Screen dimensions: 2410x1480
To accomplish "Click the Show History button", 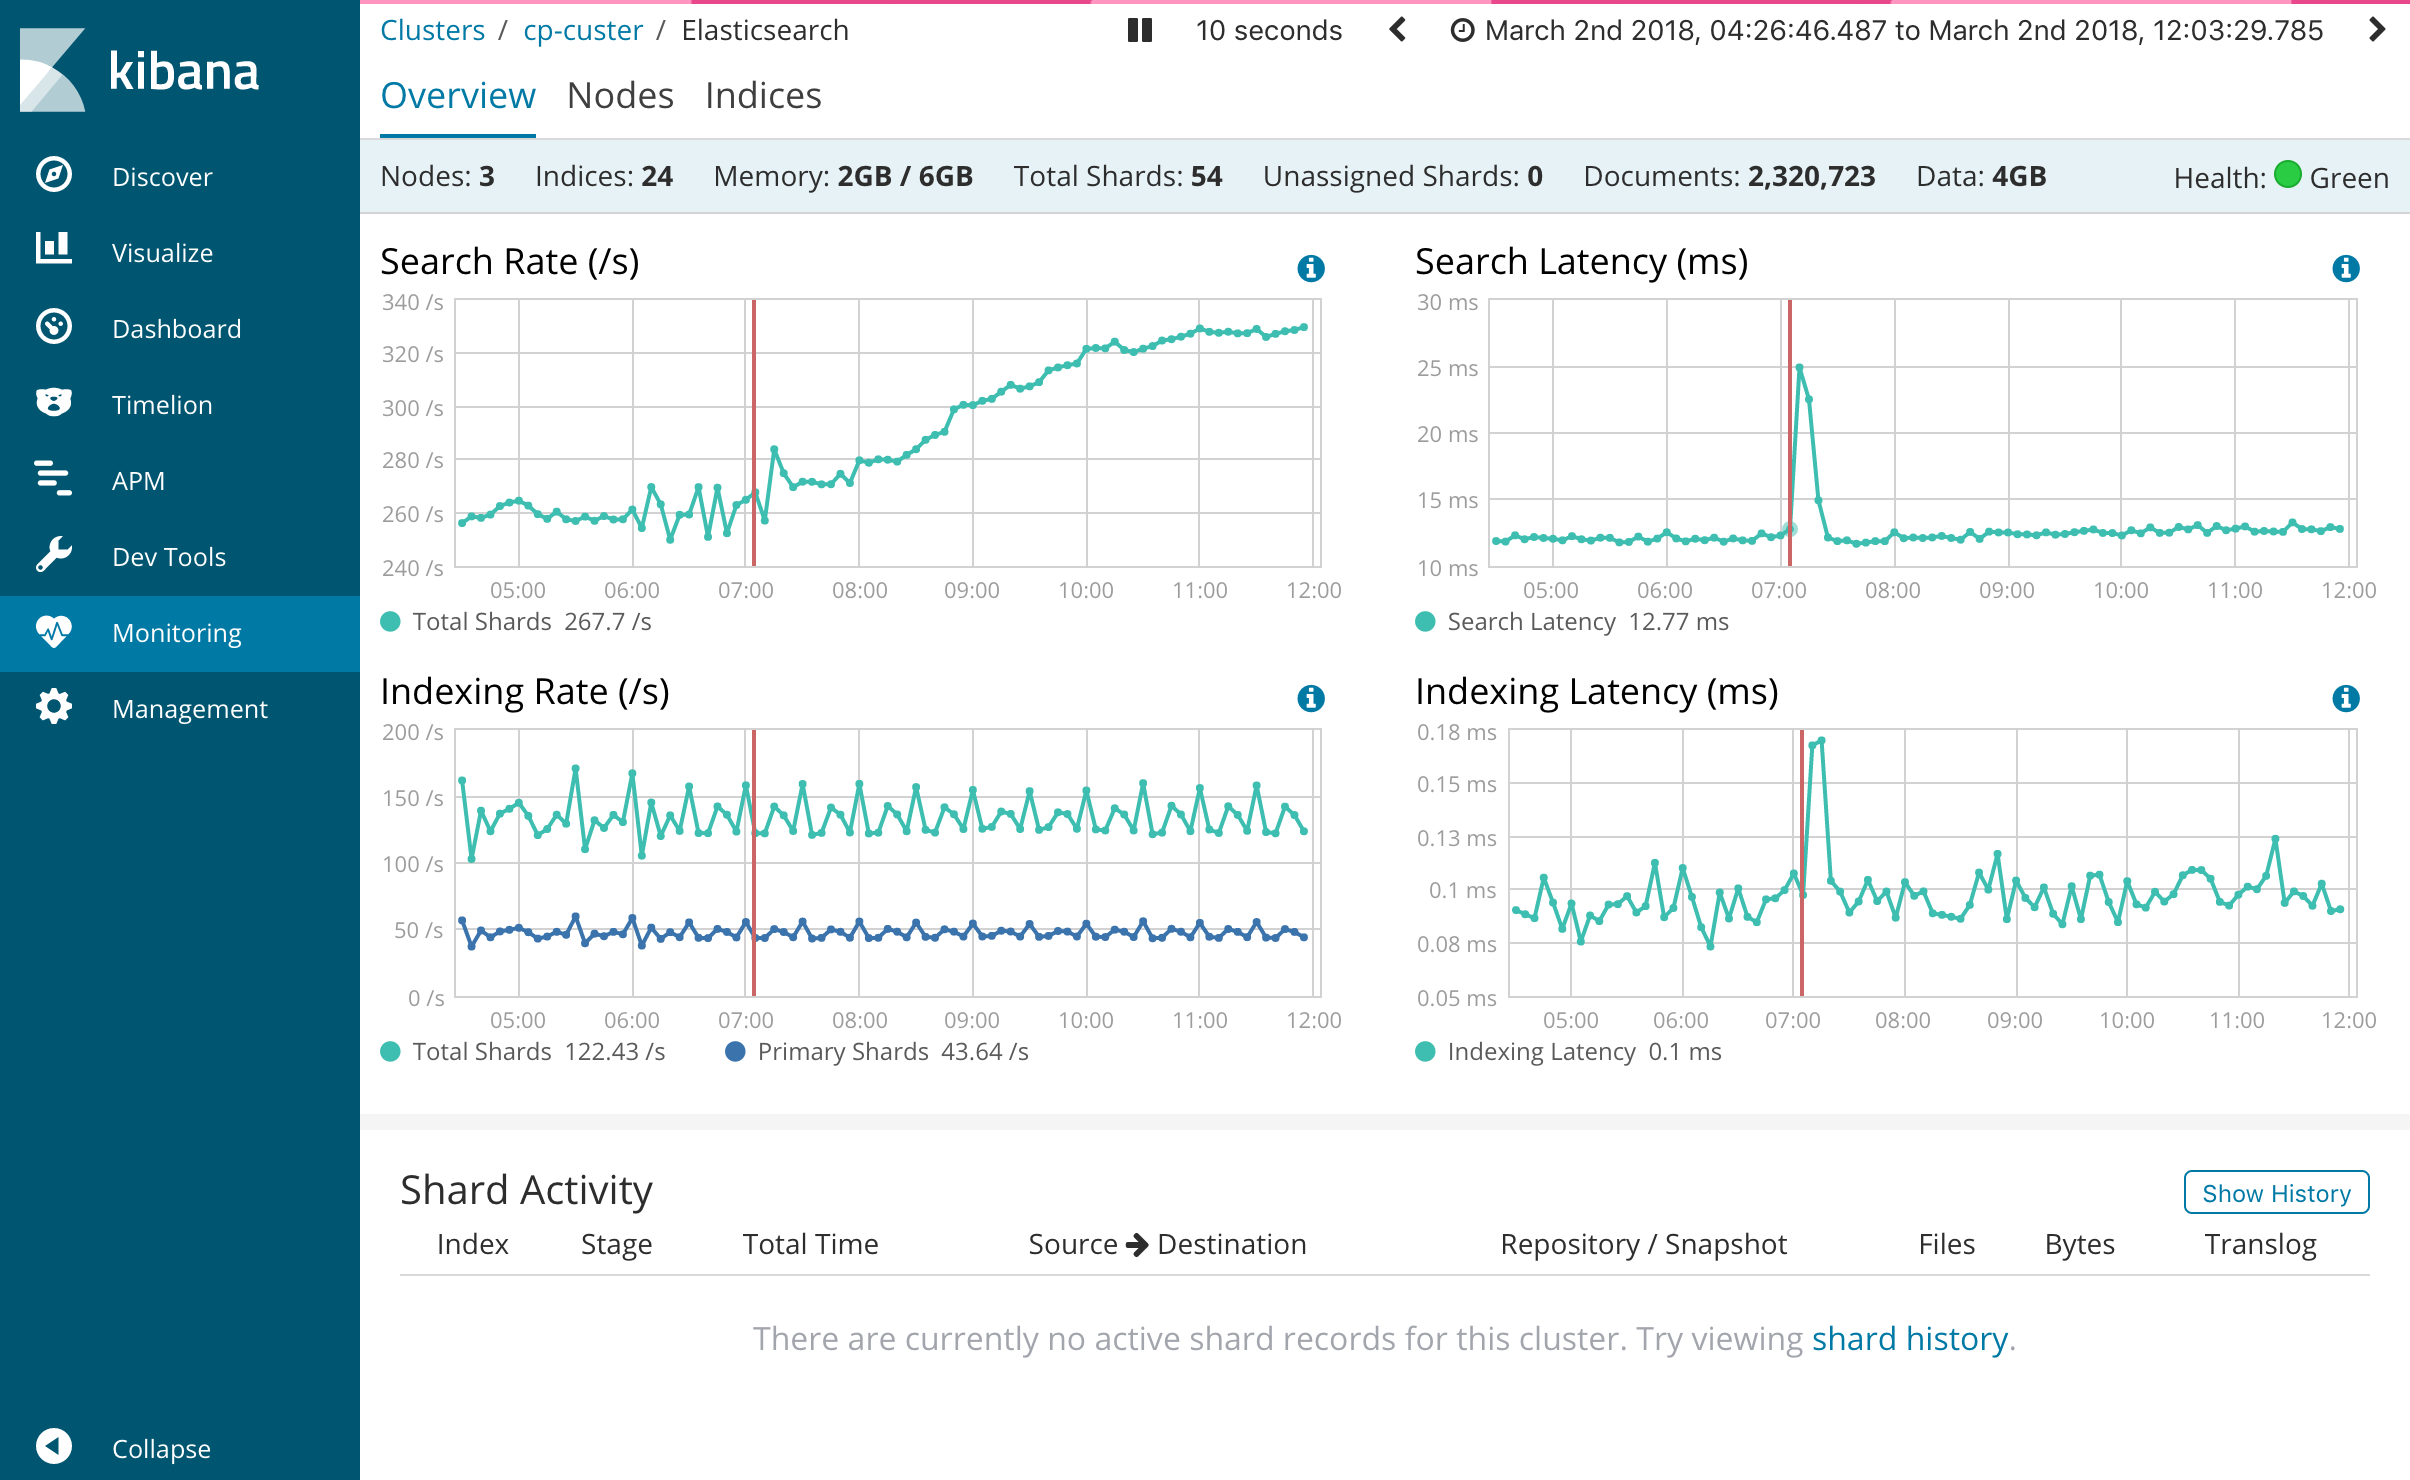I will pyautogui.click(x=2276, y=1193).
